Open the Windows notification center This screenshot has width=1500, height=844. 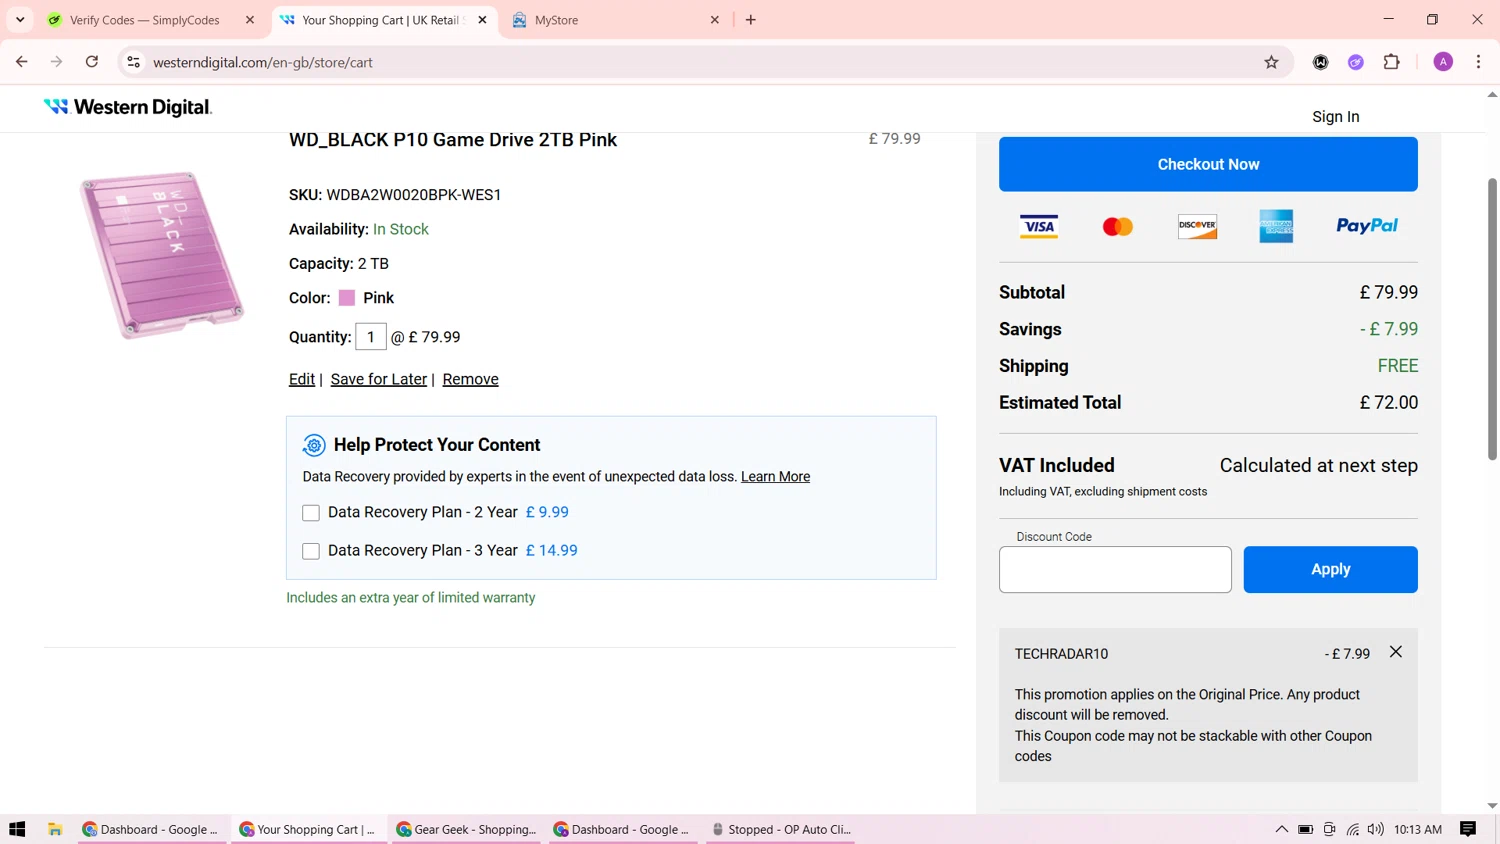1468,829
